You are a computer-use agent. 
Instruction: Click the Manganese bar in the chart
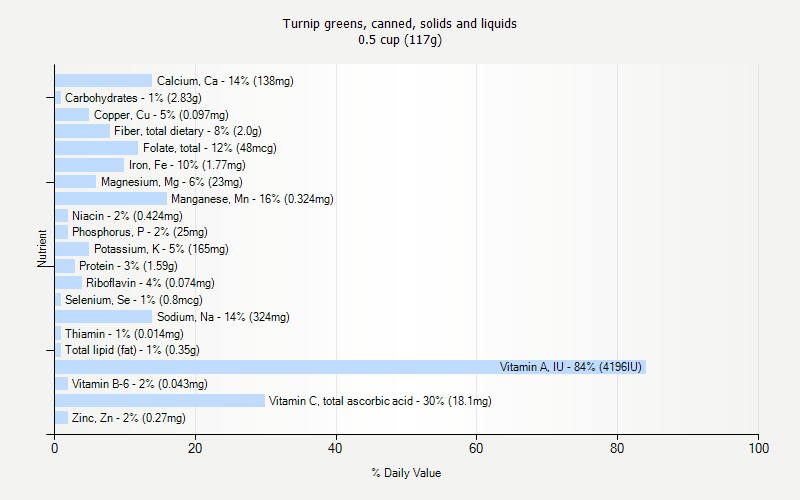click(x=111, y=198)
